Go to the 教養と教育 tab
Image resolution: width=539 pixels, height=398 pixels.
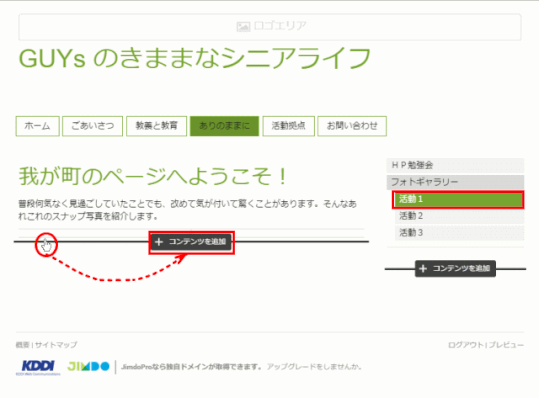[156, 126]
